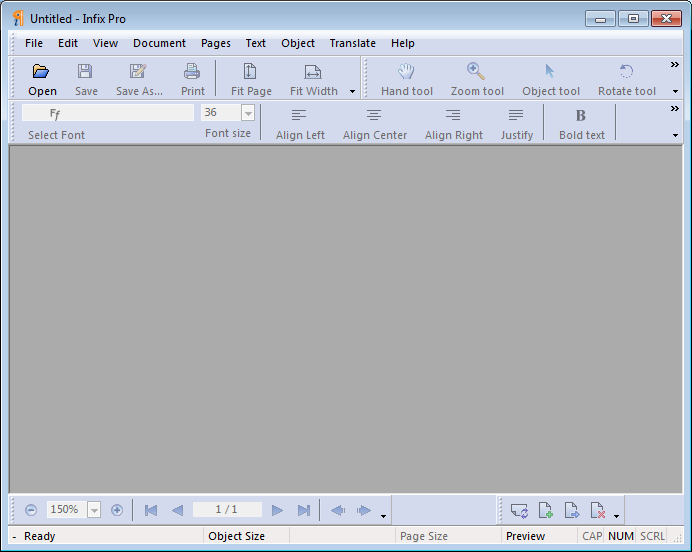692x552 pixels.
Task: Open the Document menu
Action: [x=159, y=43]
